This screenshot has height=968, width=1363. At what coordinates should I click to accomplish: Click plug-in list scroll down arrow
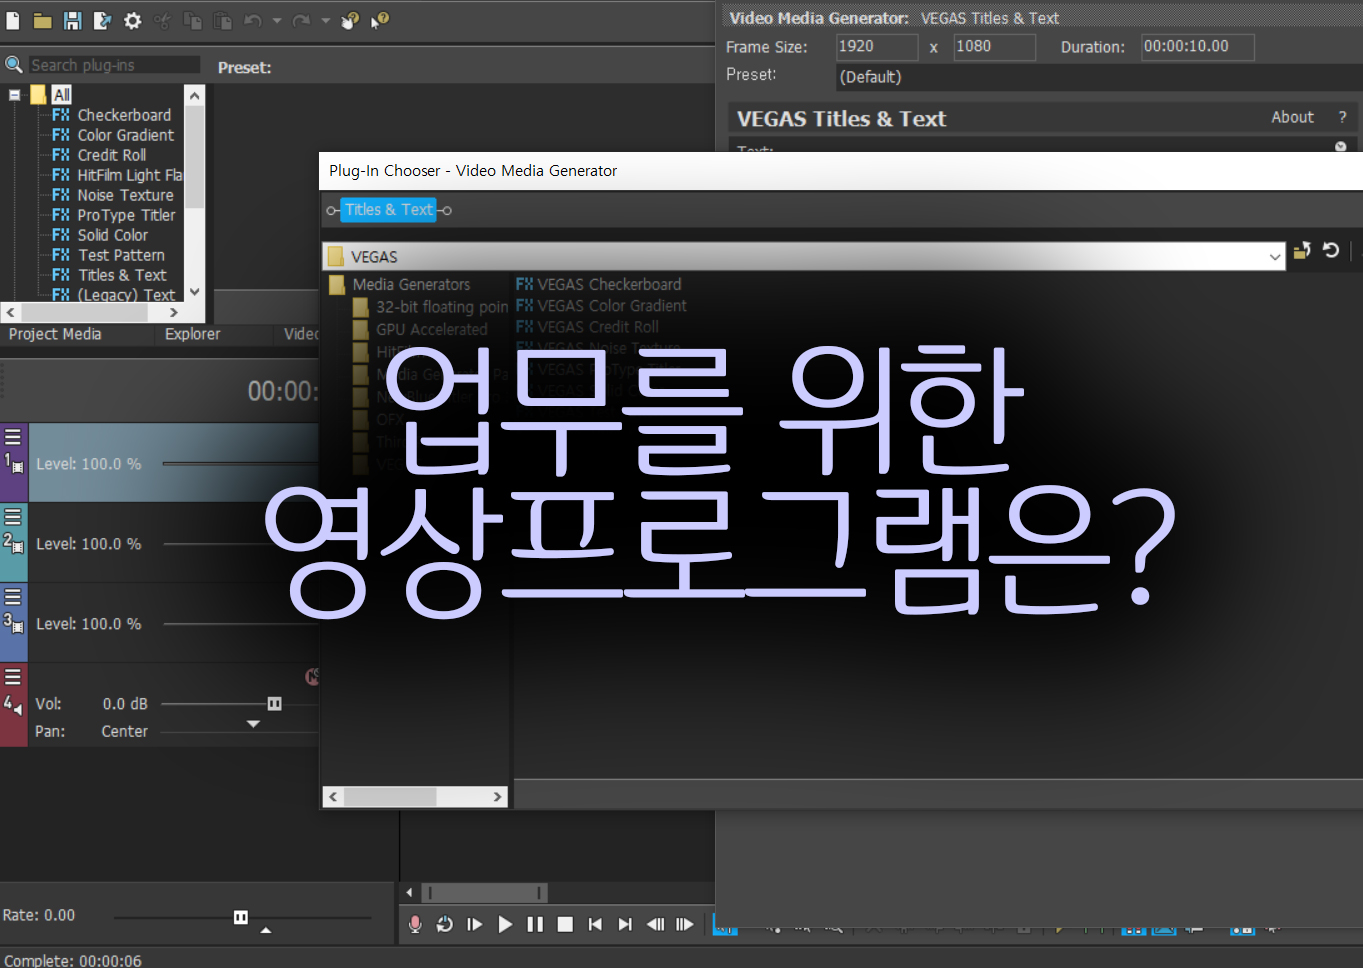coord(195,292)
